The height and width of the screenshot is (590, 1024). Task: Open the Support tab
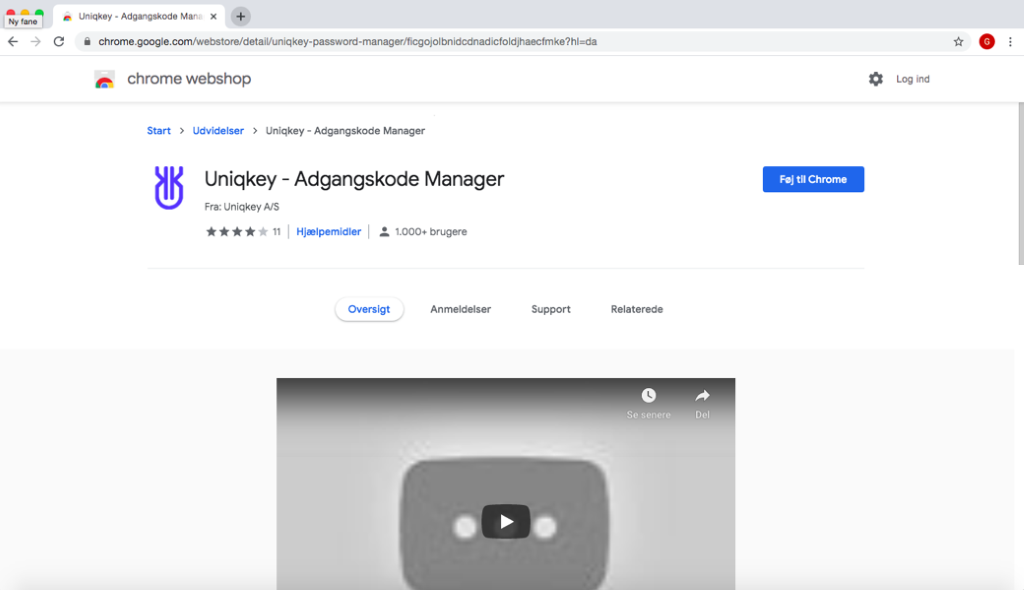click(551, 309)
